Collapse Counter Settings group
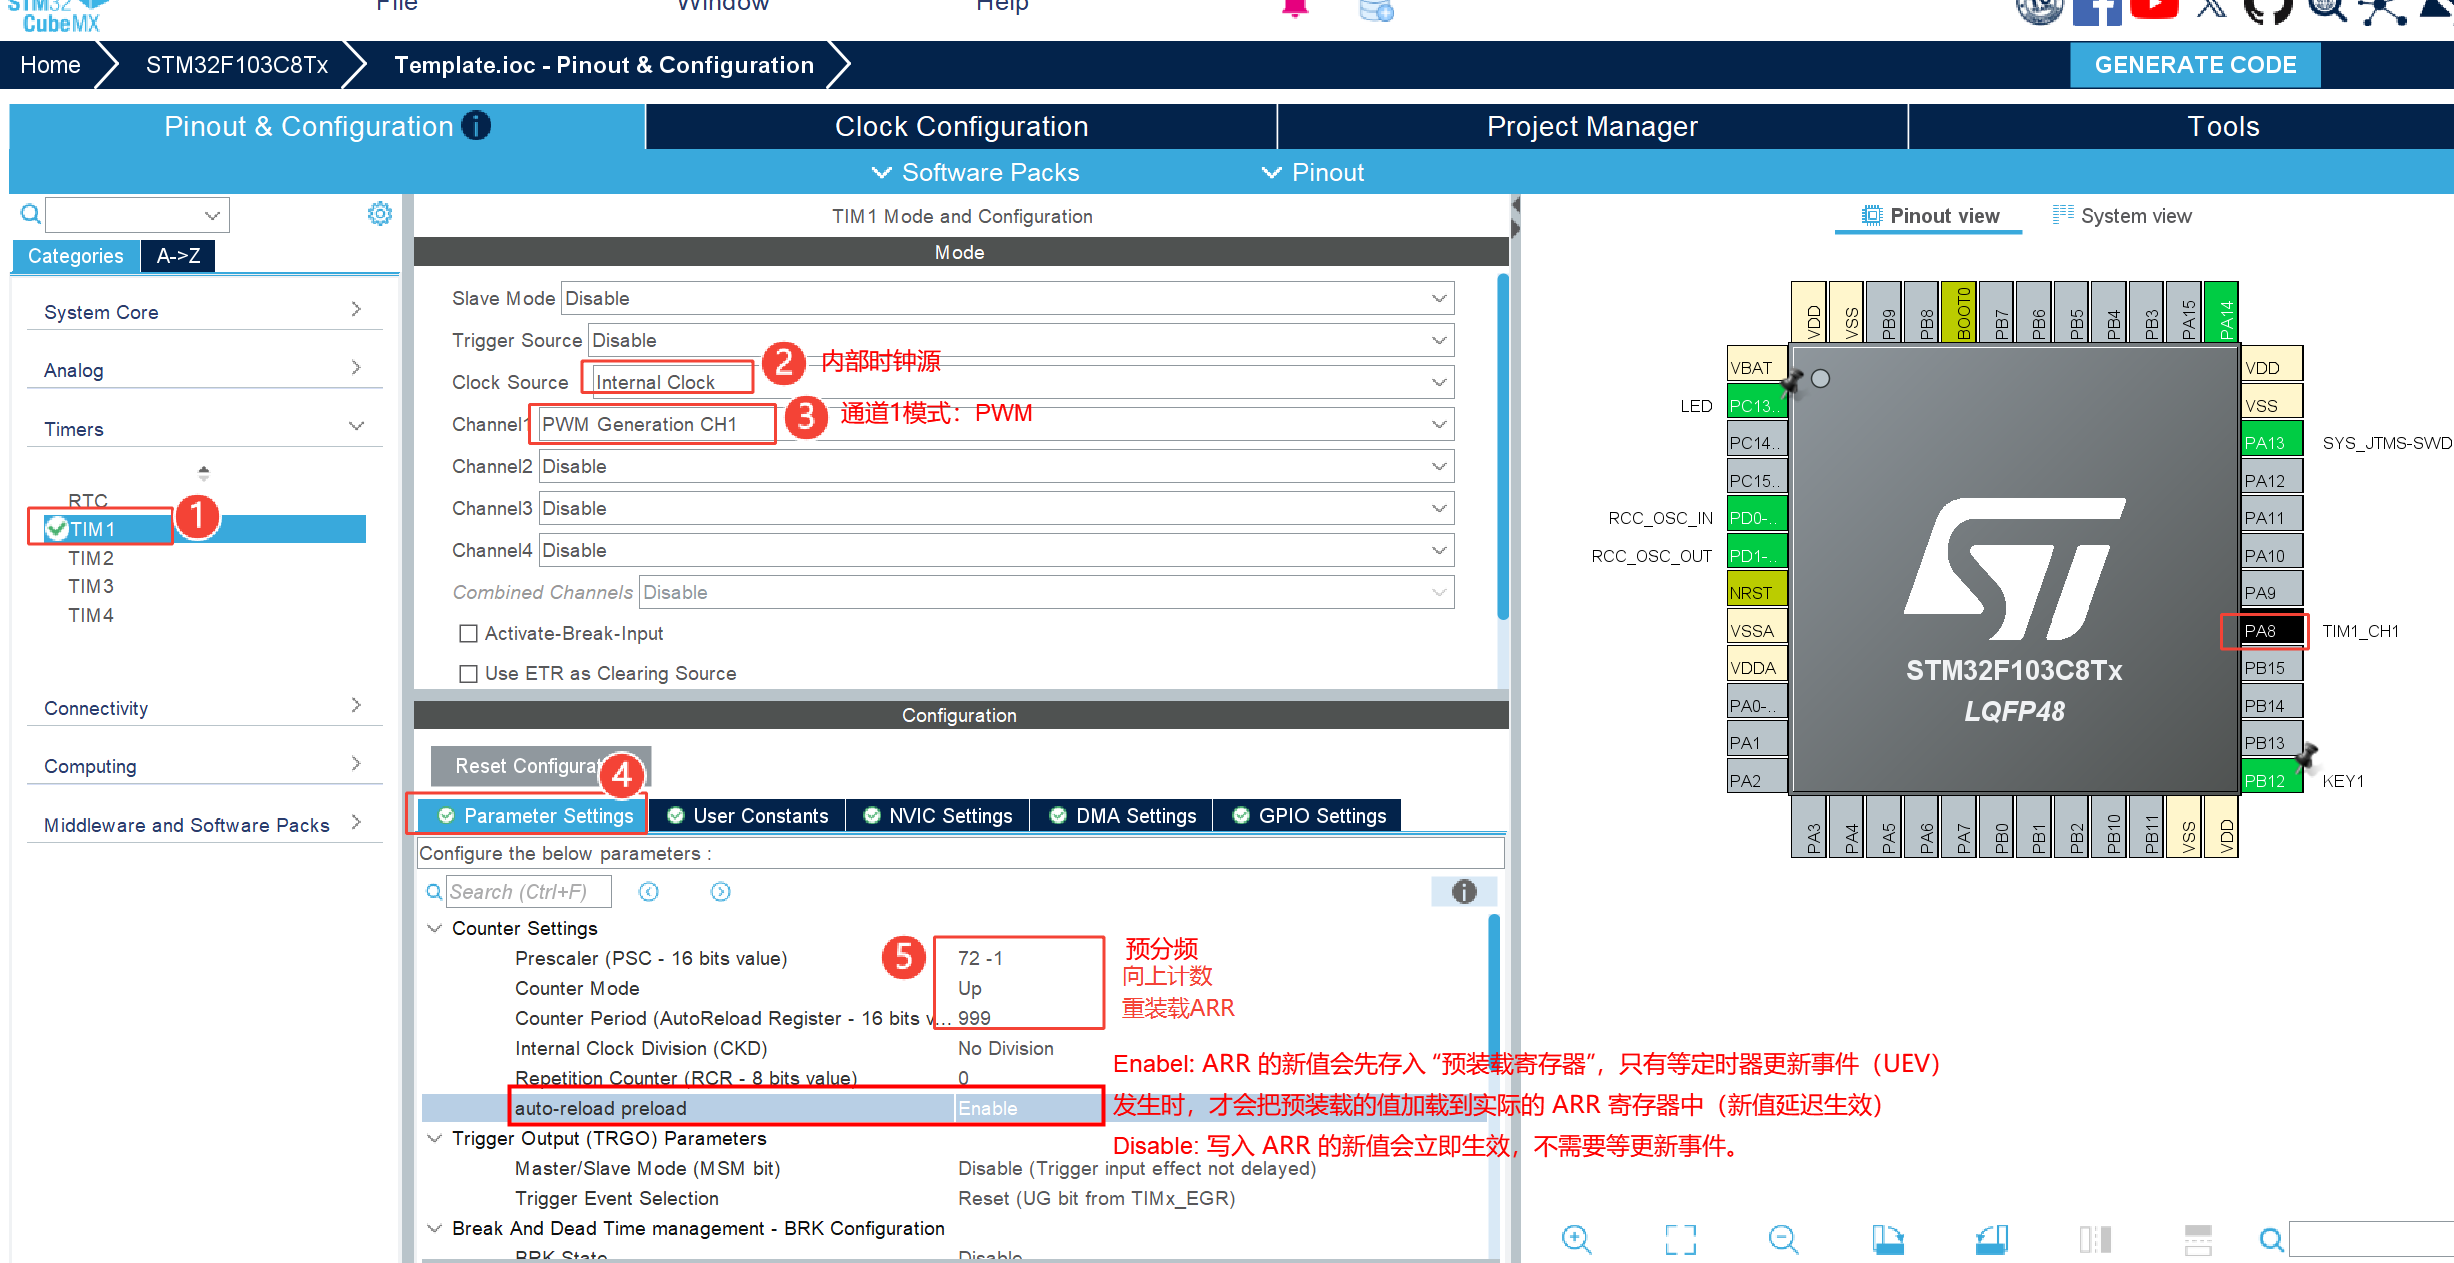Viewport: 2454px width, 1263px height. pos(434,928)
